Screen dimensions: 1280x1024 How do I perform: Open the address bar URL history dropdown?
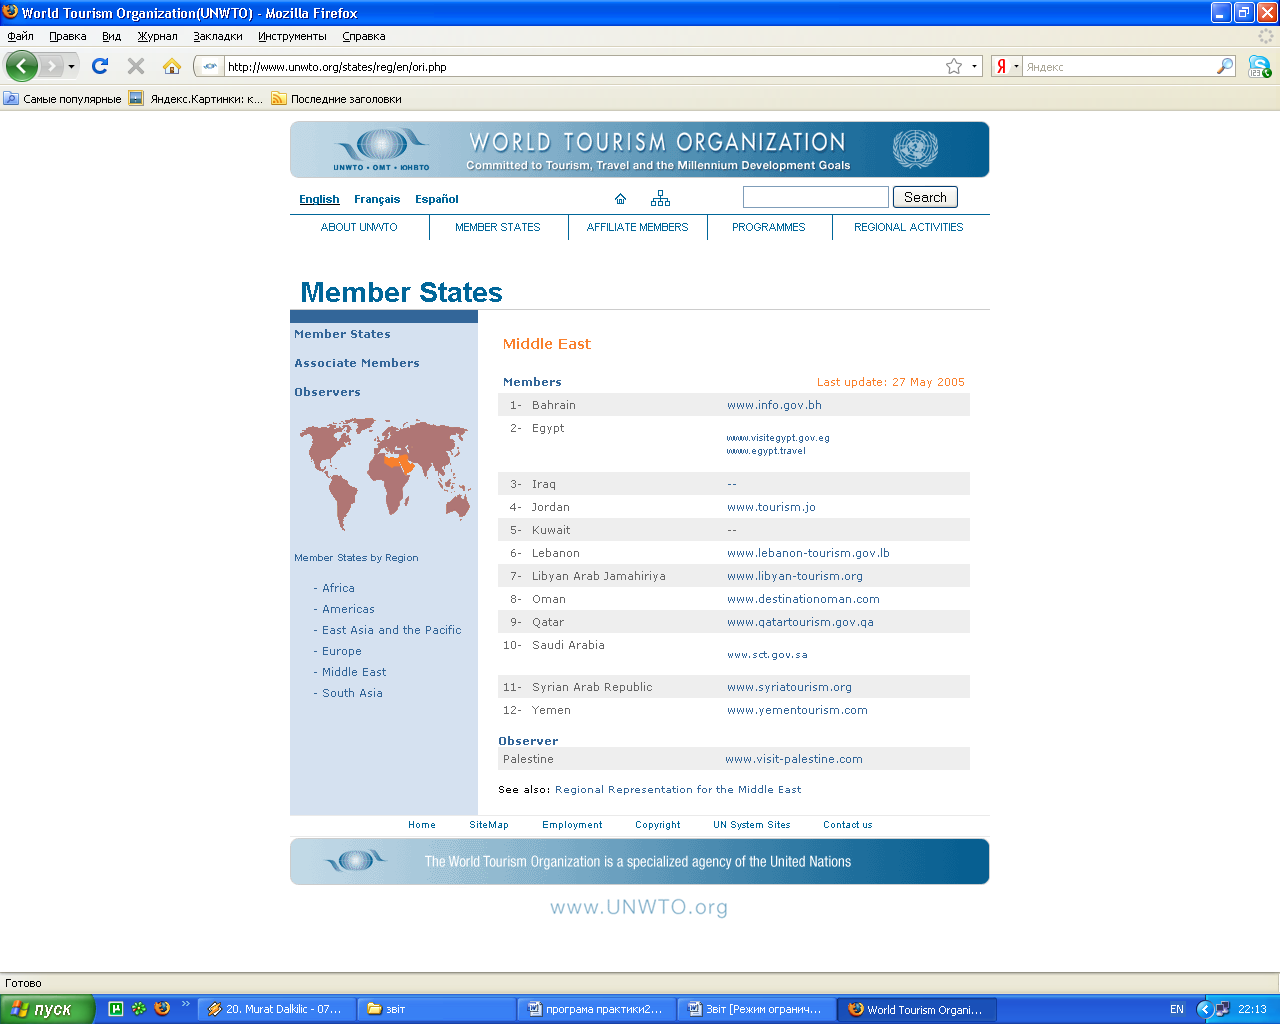pyautogui.click(x=974, y=66)
